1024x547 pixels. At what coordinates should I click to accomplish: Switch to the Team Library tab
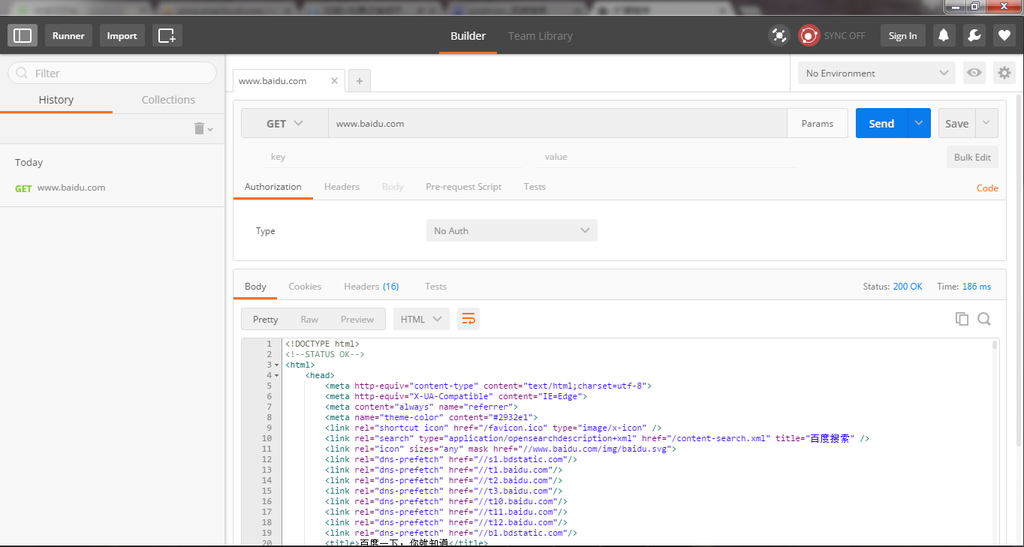pyautogui.click(x=540, y=36)
